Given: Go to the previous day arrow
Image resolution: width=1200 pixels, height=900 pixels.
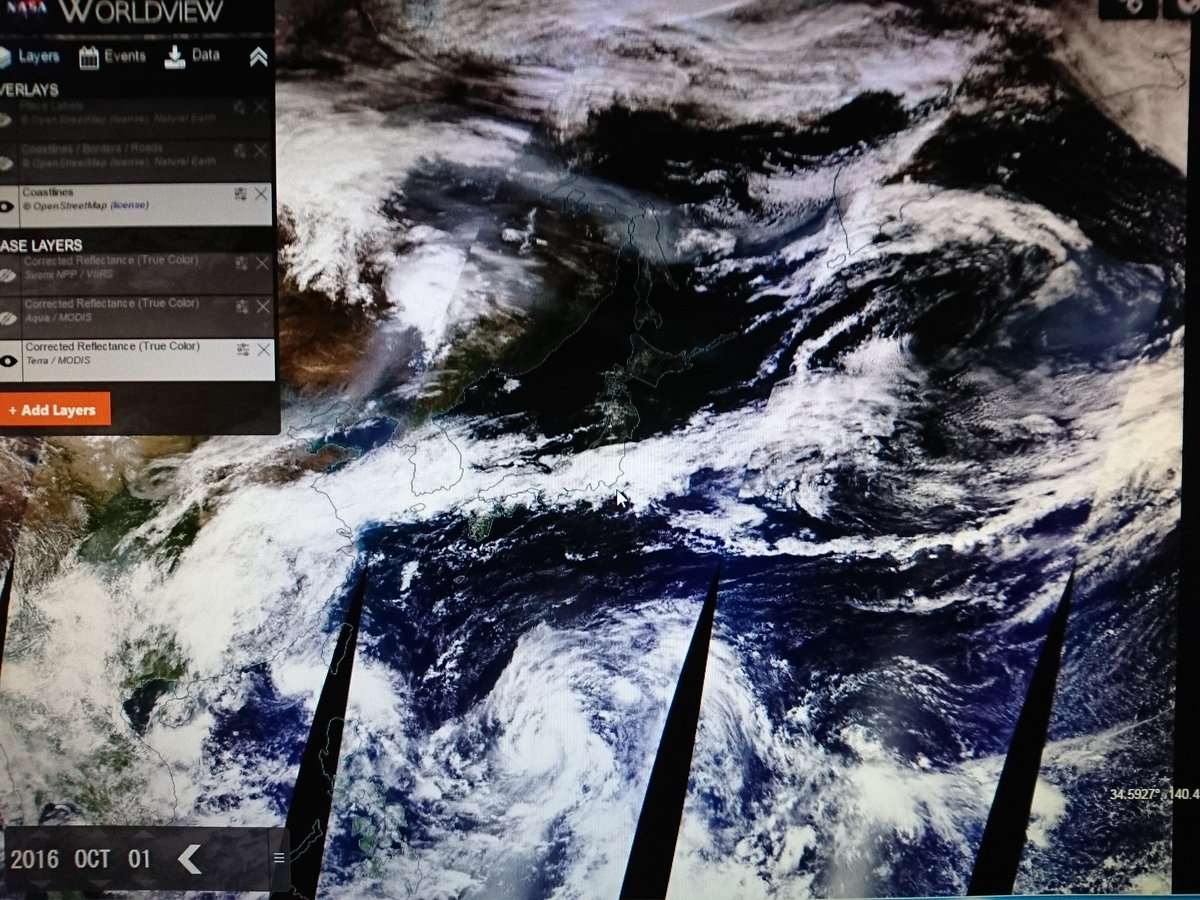Looking at the screenshot, I should click(x=190, y=858).
